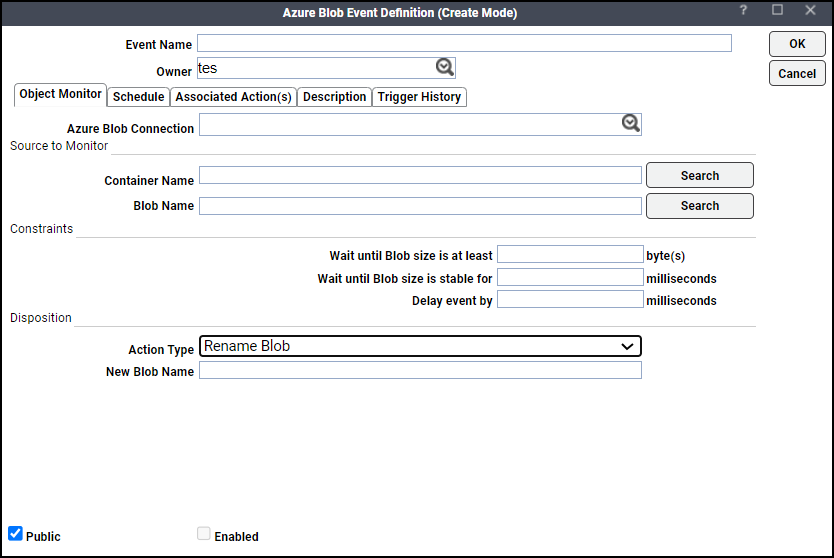View the Trigger History tab
Screen dimensions: 834x558
click(x=419, y=97)
